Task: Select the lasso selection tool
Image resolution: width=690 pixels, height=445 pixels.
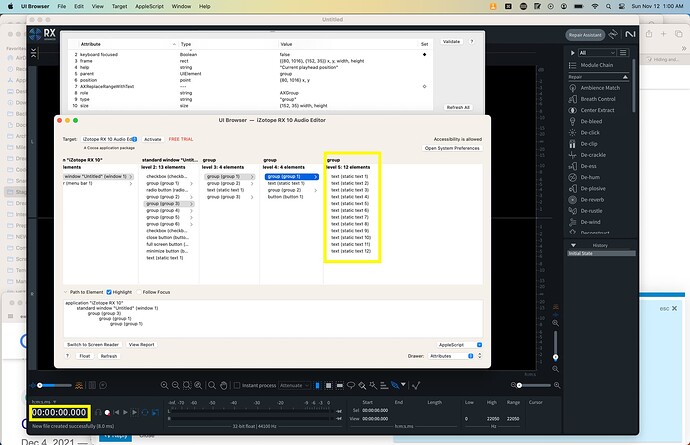Action: [x=351, y=386]
